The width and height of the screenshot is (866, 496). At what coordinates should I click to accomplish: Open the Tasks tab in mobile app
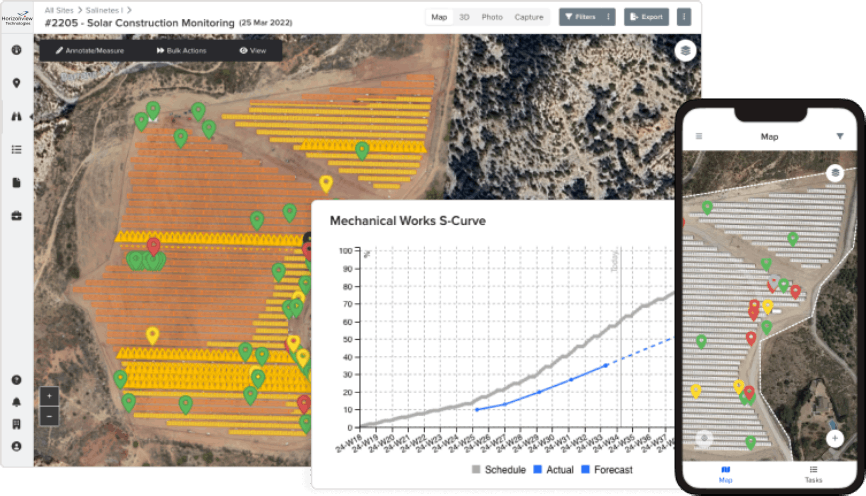813,474
